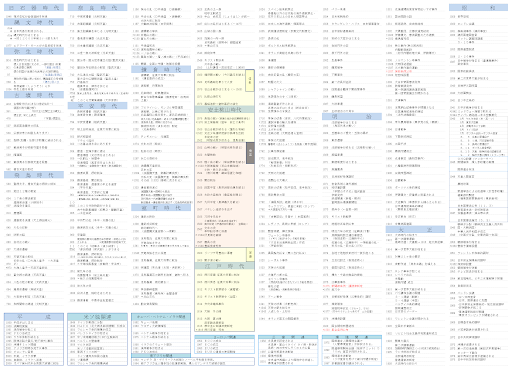Select the 米ソ related box heading
This screenshot has width=512, height=369.
[97, 317]
